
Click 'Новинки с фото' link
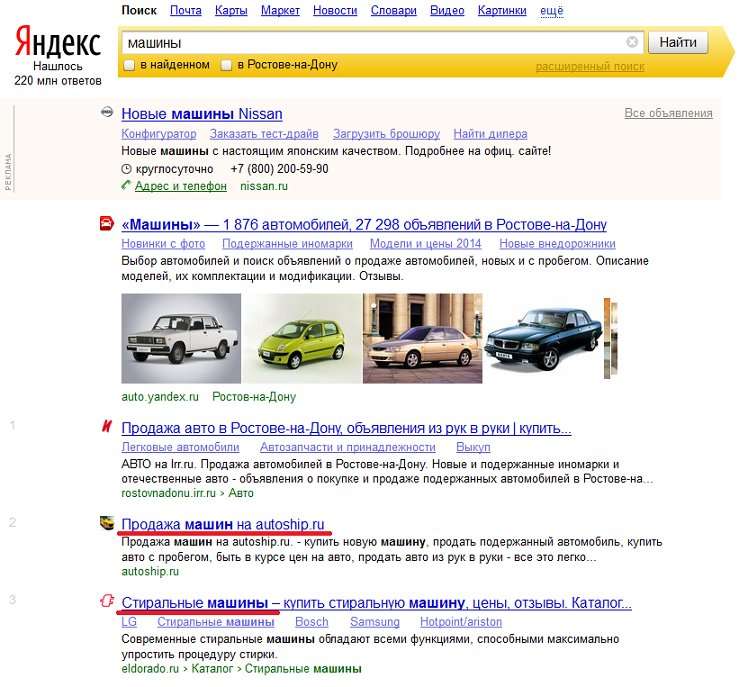point(163,244)
